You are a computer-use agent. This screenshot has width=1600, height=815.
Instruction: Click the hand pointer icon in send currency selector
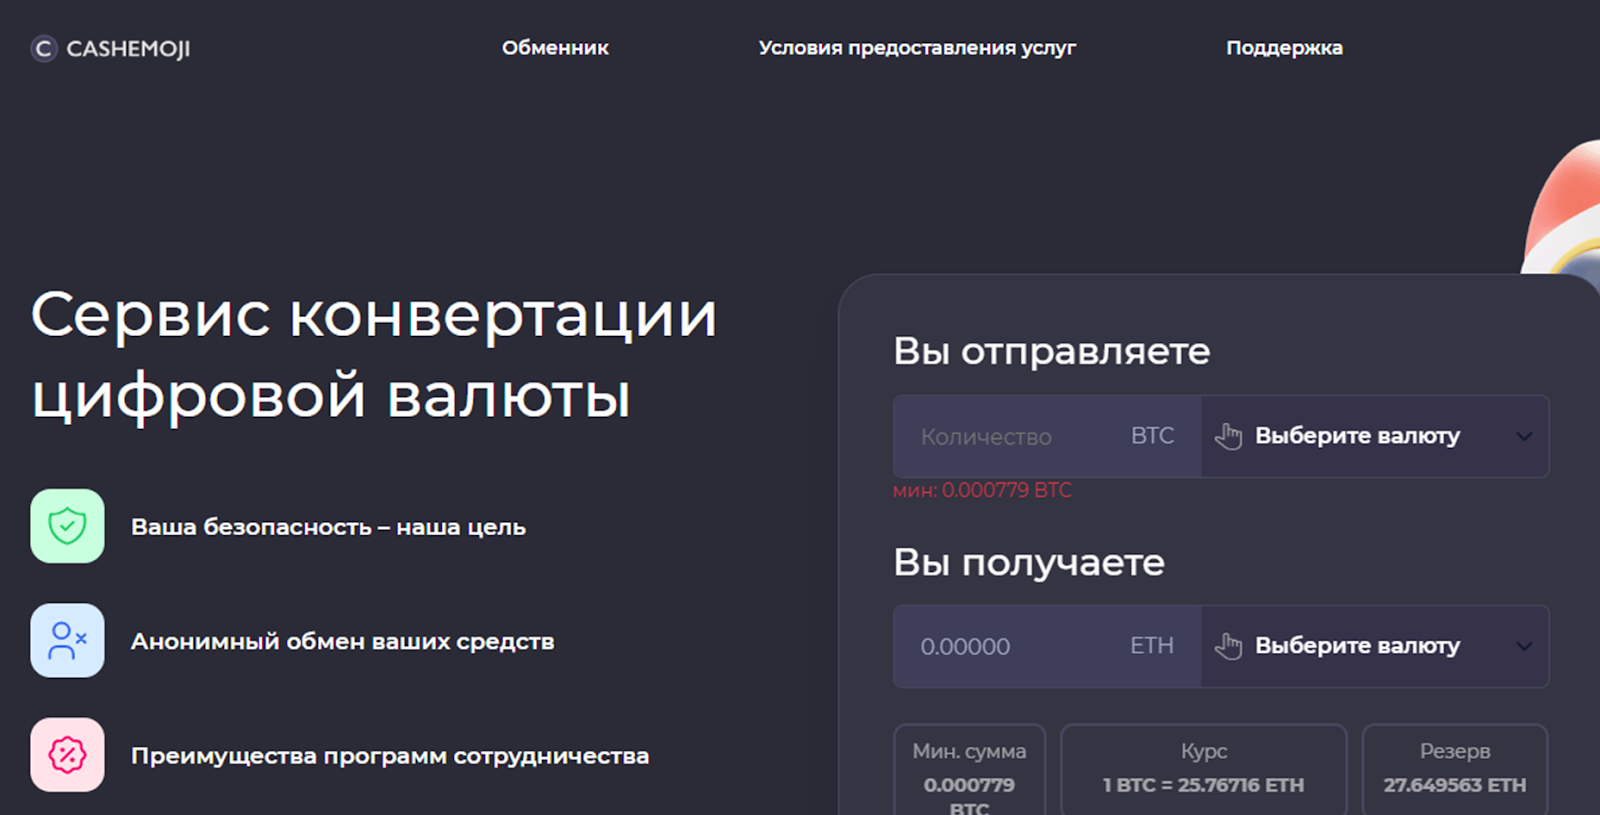1228,436
